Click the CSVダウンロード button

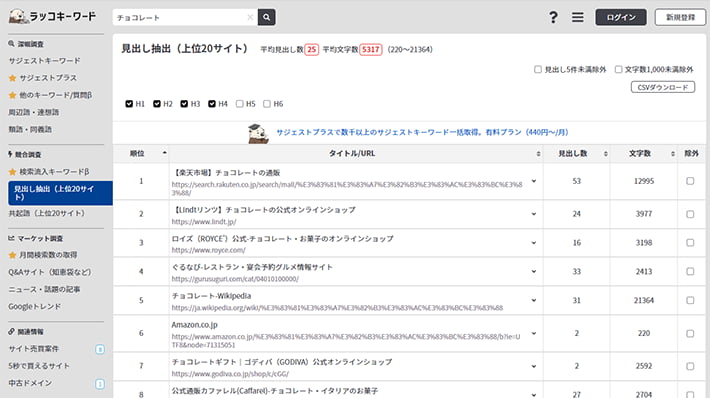663,87
